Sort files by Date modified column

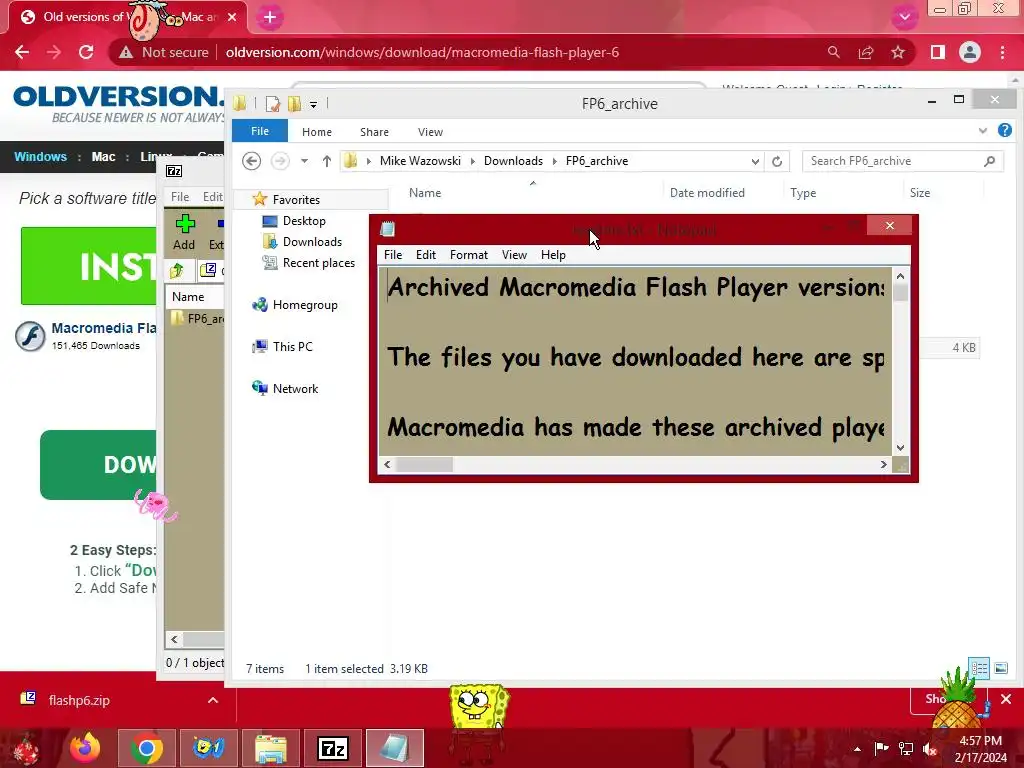click(x=707, y=193)
